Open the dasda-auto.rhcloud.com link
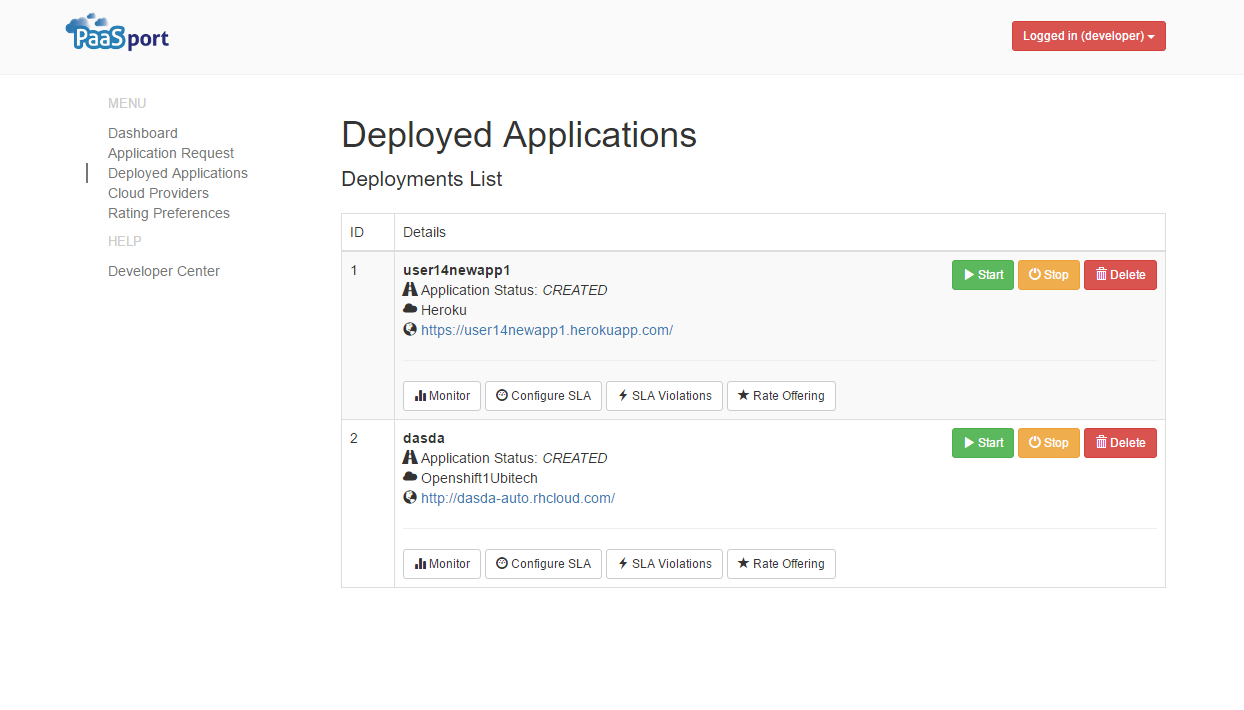The image size is (1244, 710). 518,498
